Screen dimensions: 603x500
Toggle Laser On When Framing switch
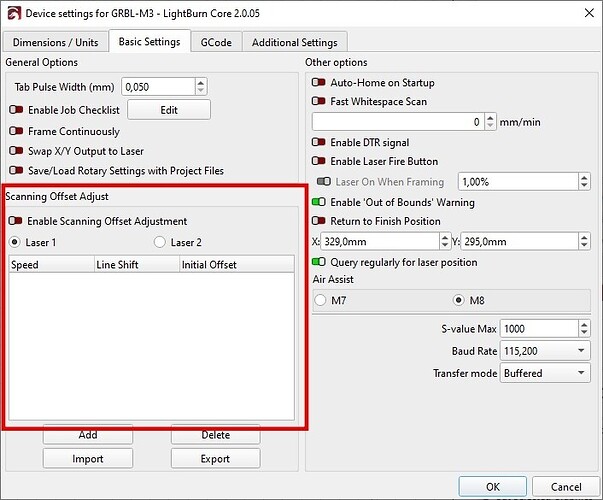pyautogui.click(x=324, y=181)
